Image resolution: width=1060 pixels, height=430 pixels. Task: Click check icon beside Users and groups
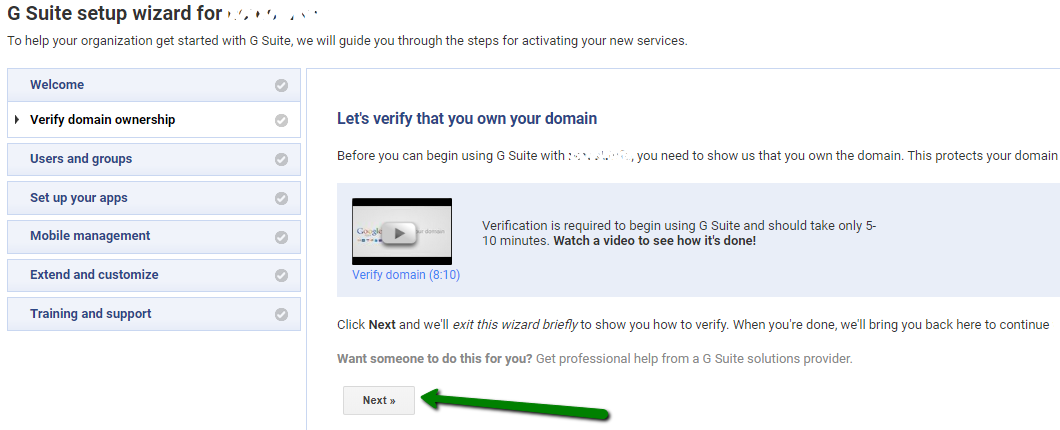pos(281,160)
